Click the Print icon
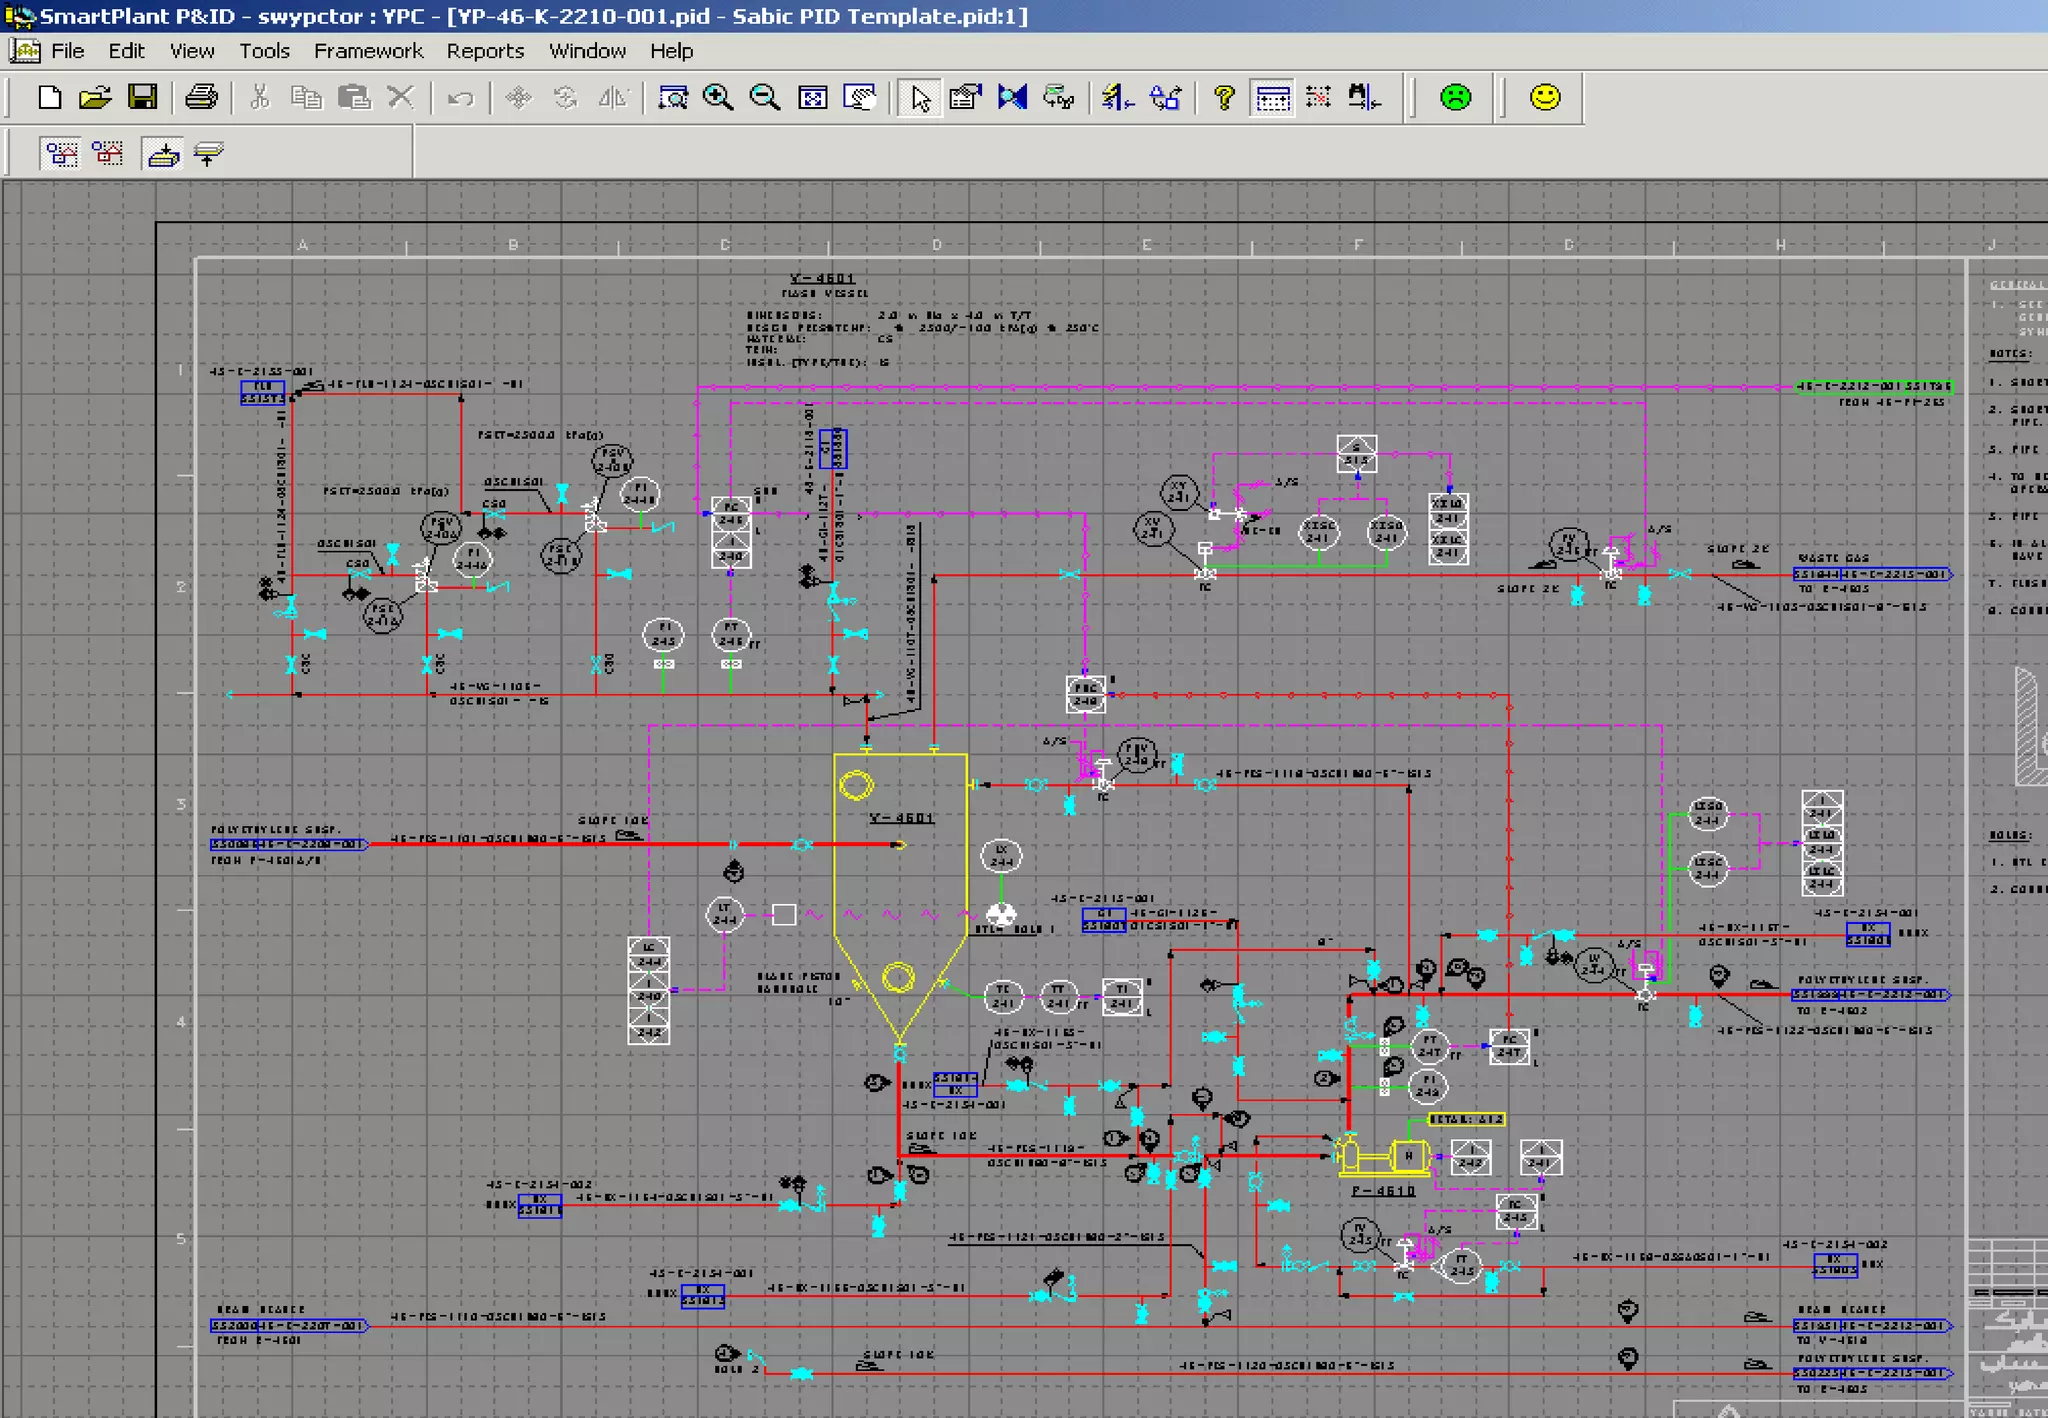Viewport: 2048px width, 1418px height. point(201,97)
